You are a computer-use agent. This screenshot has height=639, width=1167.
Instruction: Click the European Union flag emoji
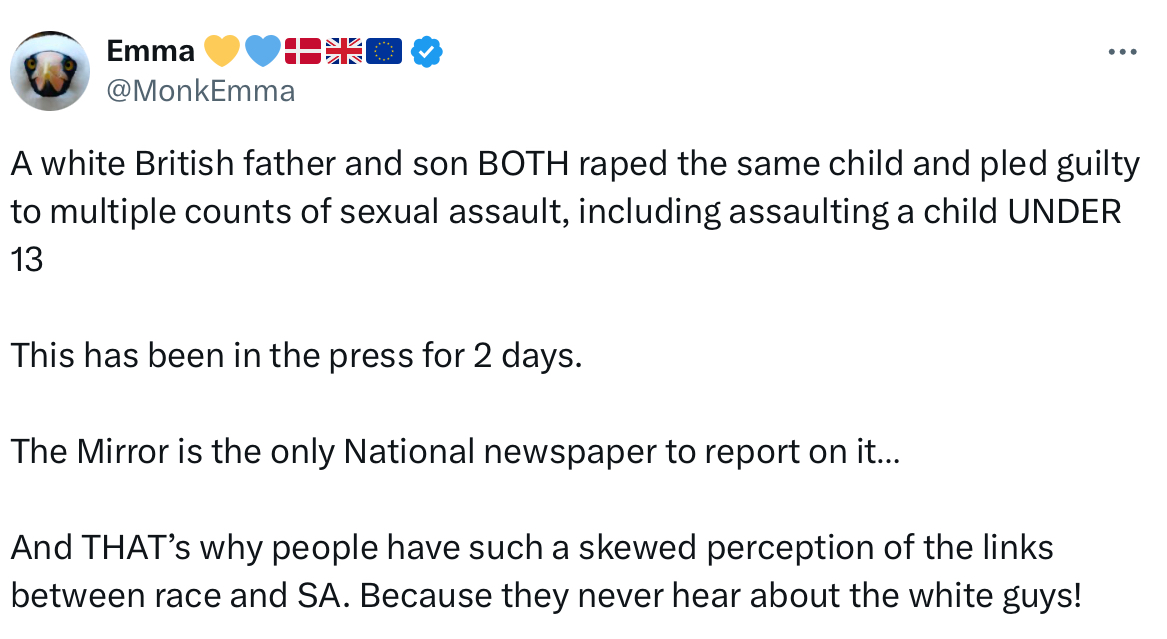pyautogui.click(x=385, y=50)
